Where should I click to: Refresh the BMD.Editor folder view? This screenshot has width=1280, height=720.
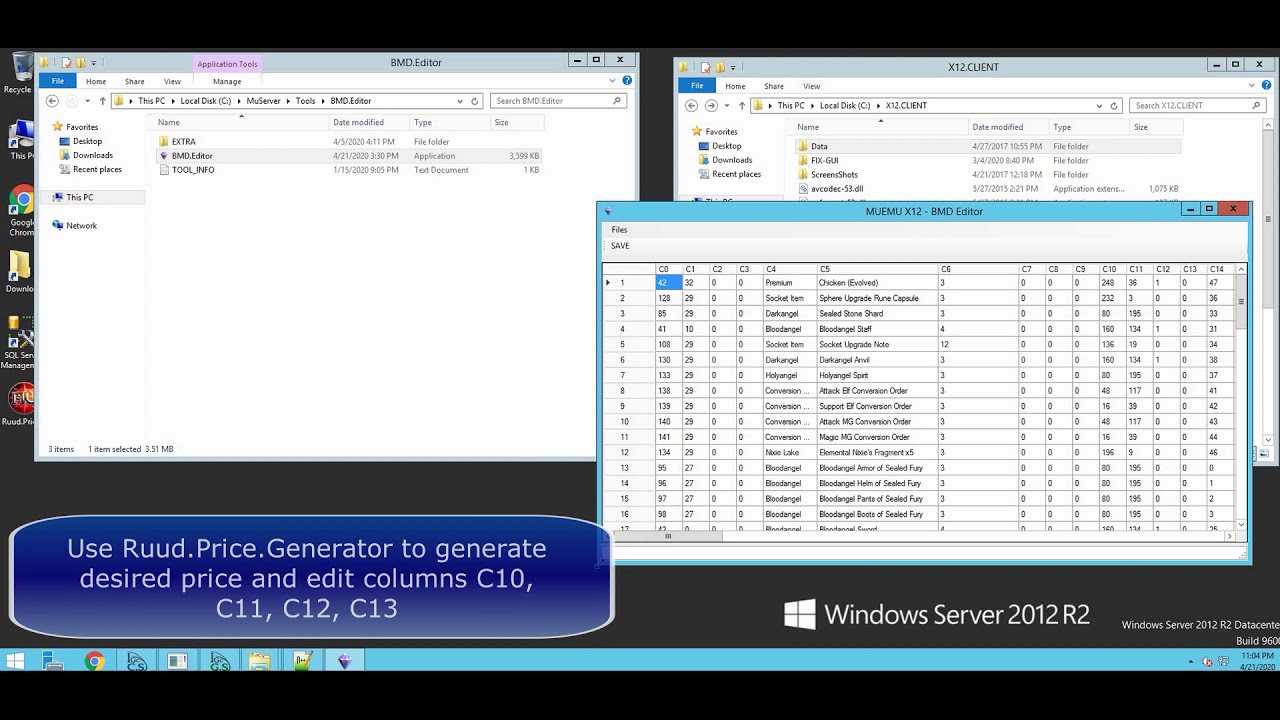[475, 101]
